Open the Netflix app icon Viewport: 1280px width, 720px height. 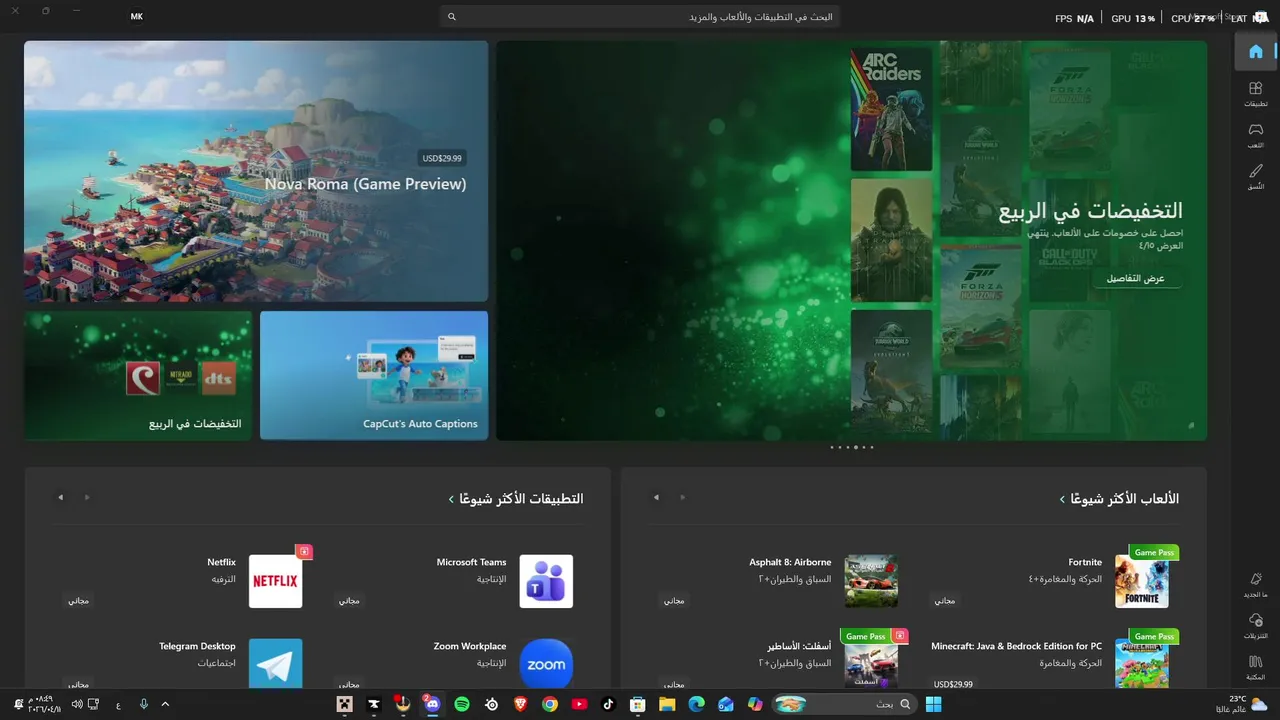(275, 581)
